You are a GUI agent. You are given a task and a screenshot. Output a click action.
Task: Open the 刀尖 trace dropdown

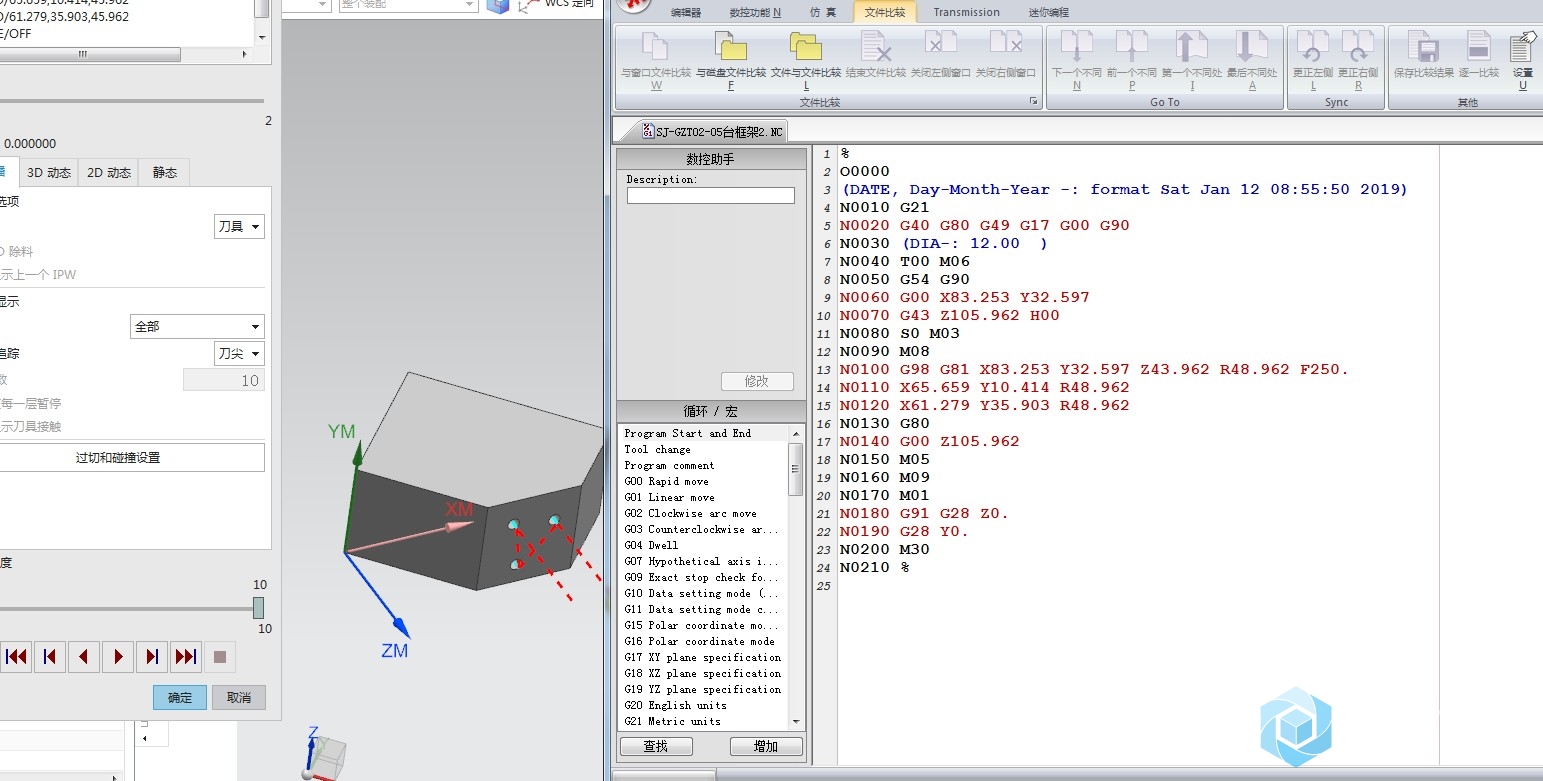(239, 353)
